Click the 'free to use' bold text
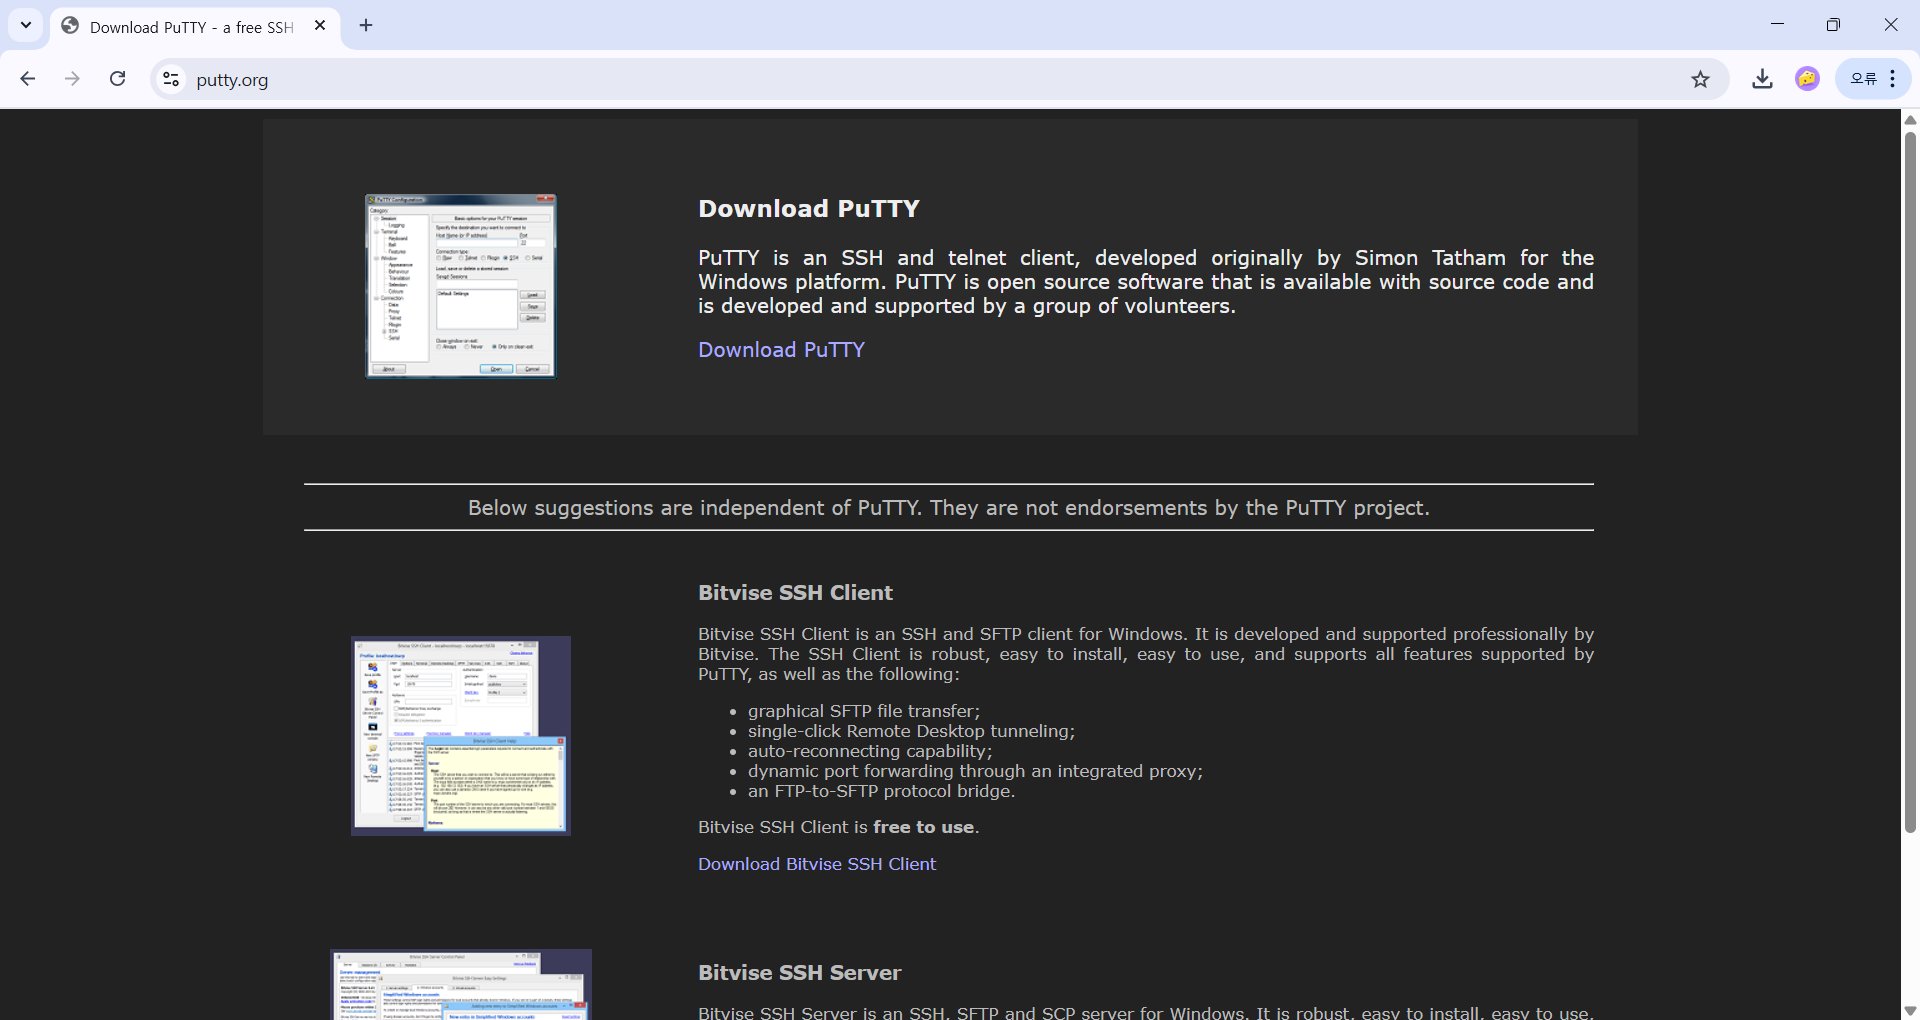Viewport: 1920px width, 1020px height. pyautogui.click(x=923, y=827)
